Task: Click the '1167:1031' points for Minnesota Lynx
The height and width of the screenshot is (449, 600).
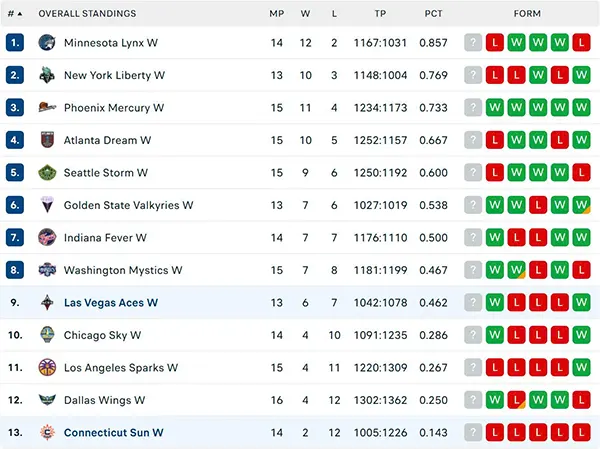Action: point(380,43)
